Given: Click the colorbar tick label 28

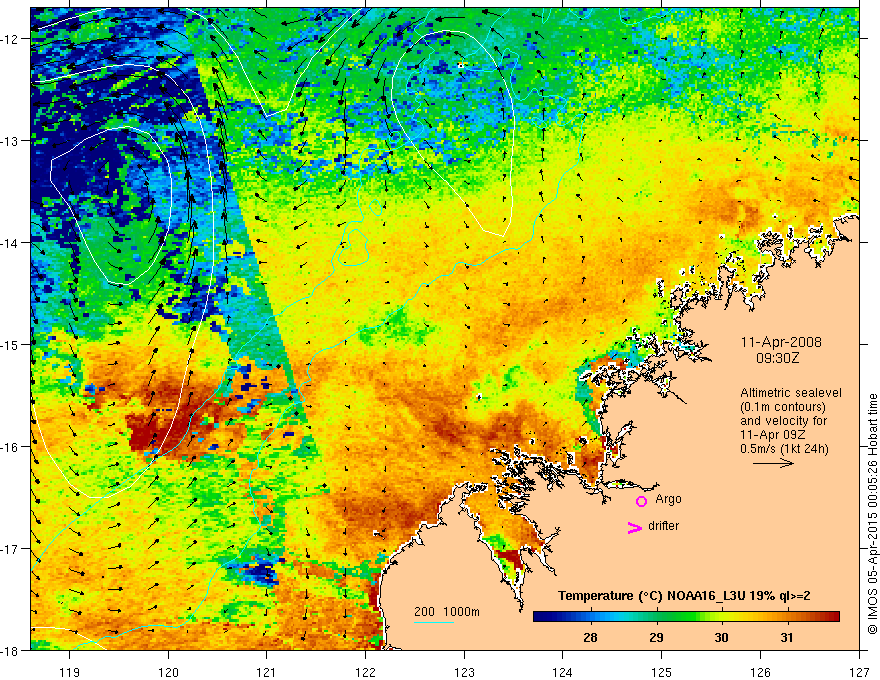Looking at the screenshot, I should [x=590, y=637].
